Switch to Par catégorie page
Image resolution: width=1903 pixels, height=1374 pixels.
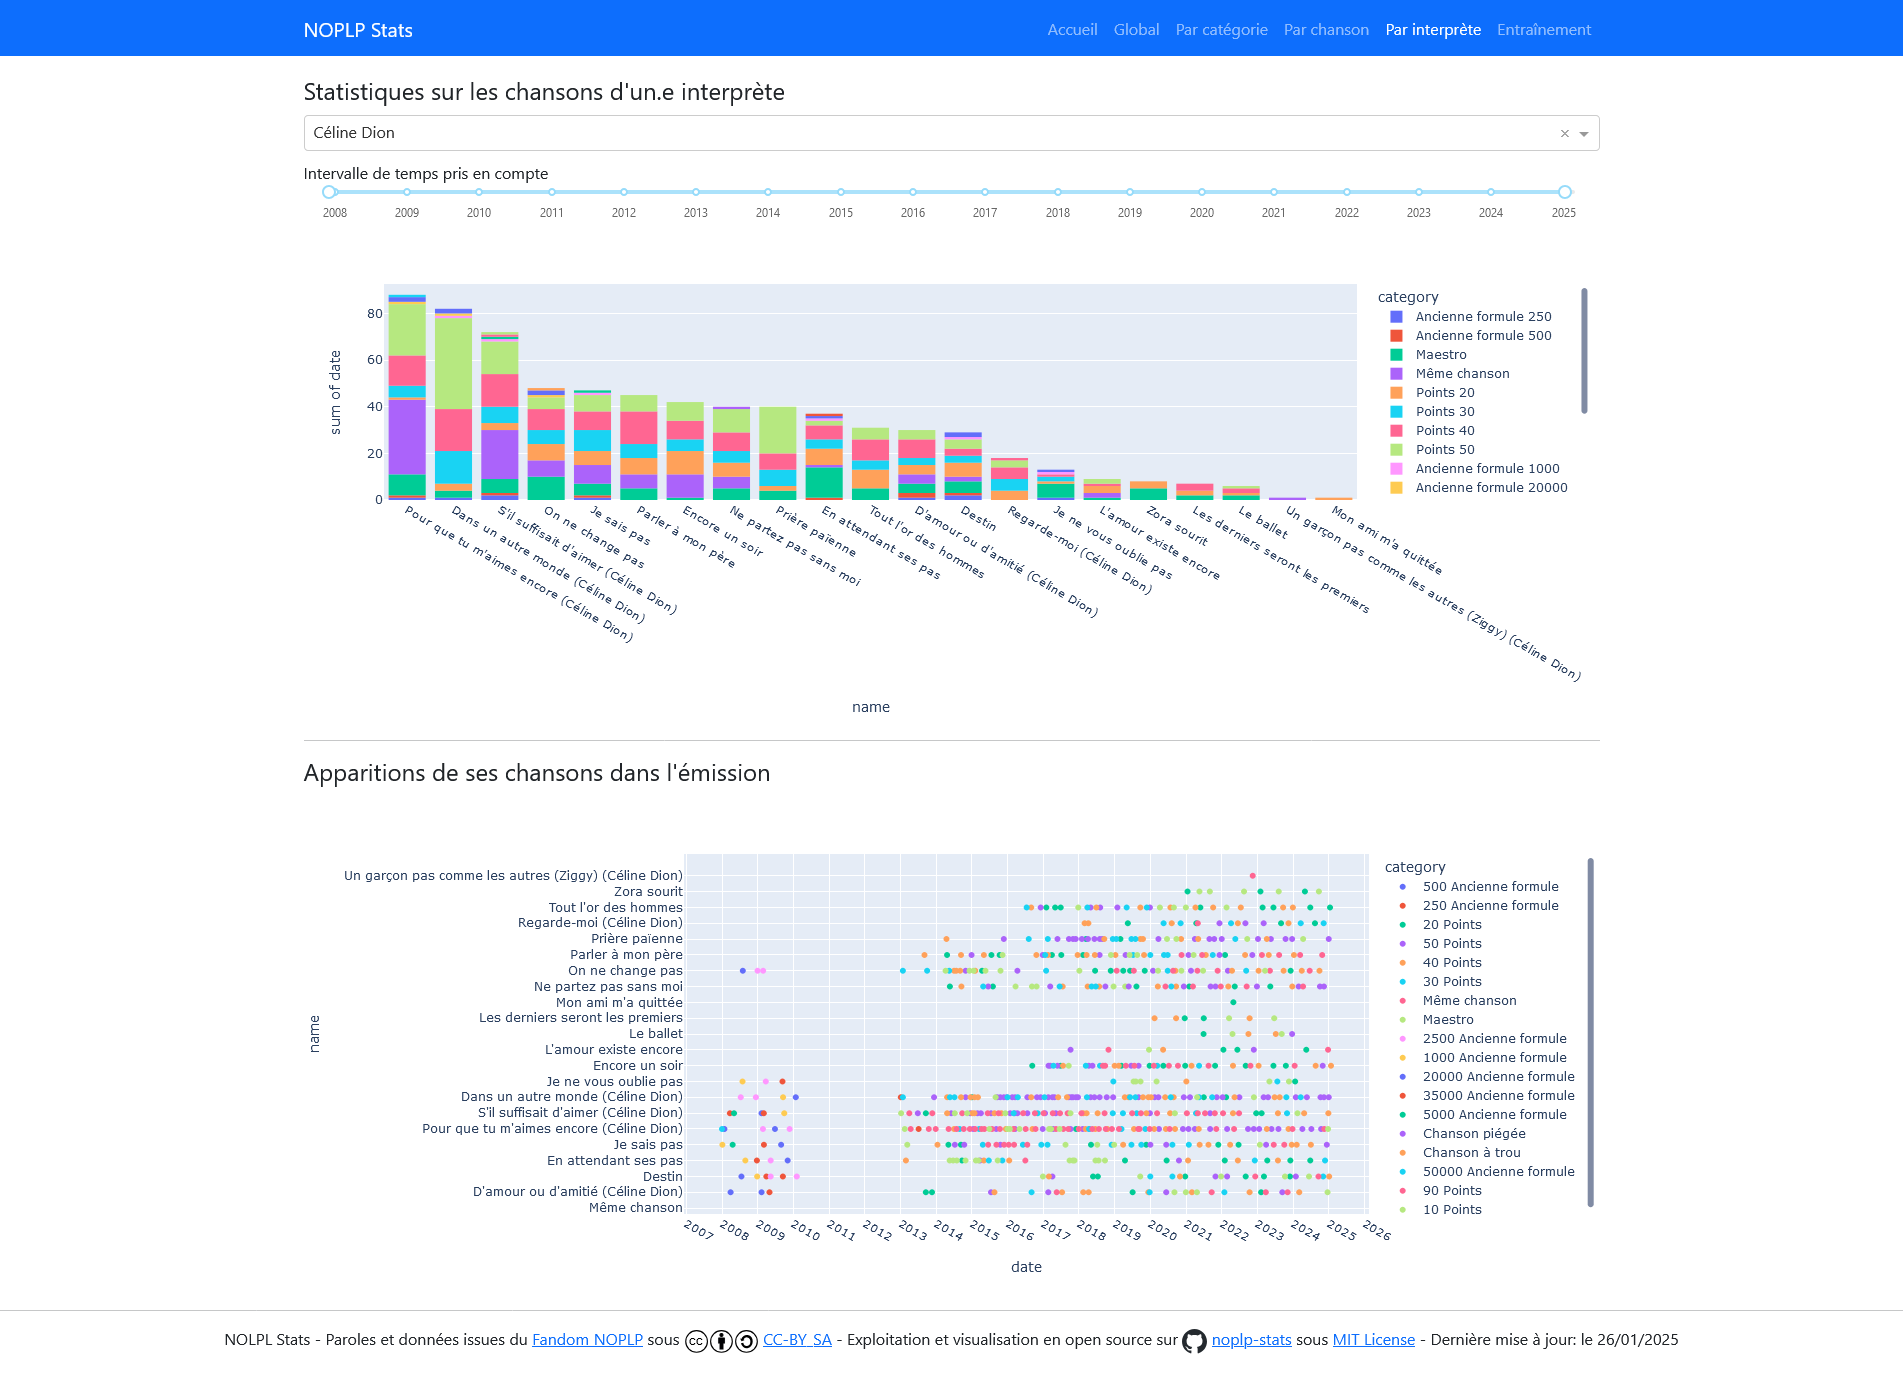[1222, 30]
